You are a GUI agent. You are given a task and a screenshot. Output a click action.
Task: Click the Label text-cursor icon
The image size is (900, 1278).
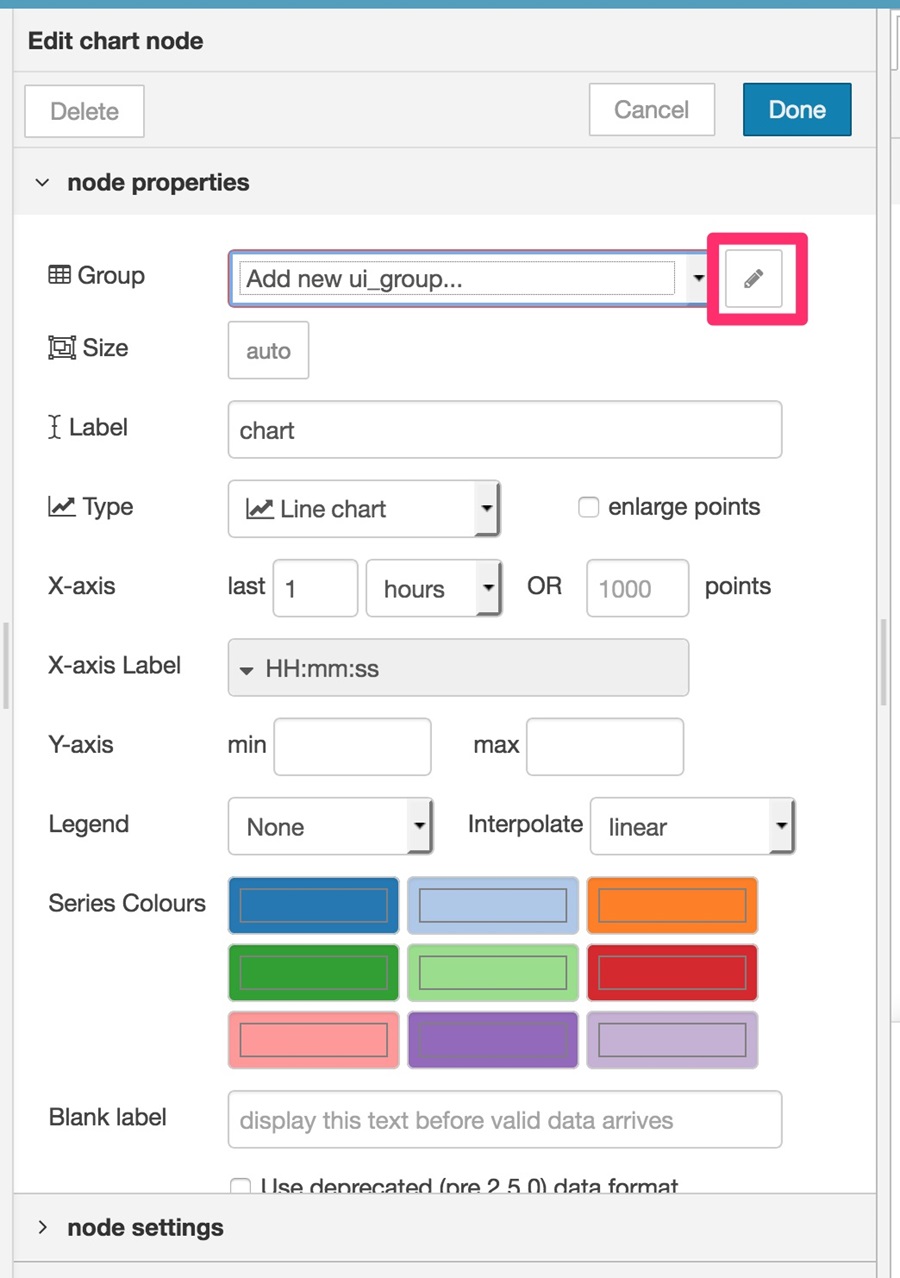[x=55, y=428]
